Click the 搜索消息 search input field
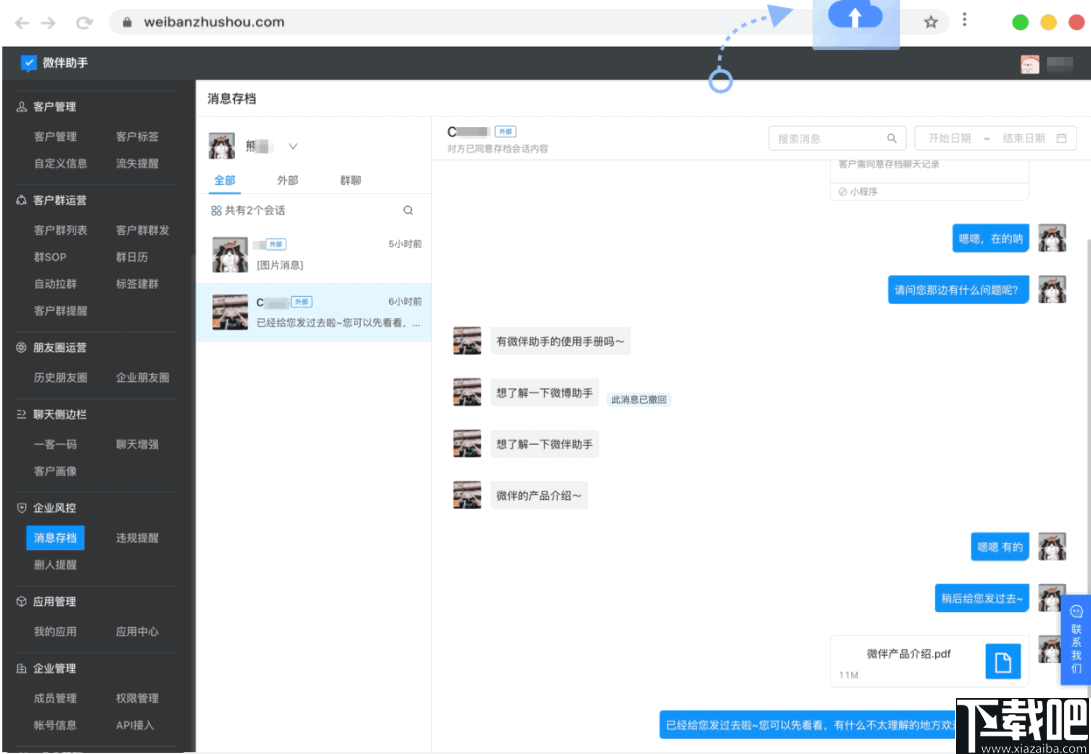The image size is (1091, 754). tap(830, 138)
